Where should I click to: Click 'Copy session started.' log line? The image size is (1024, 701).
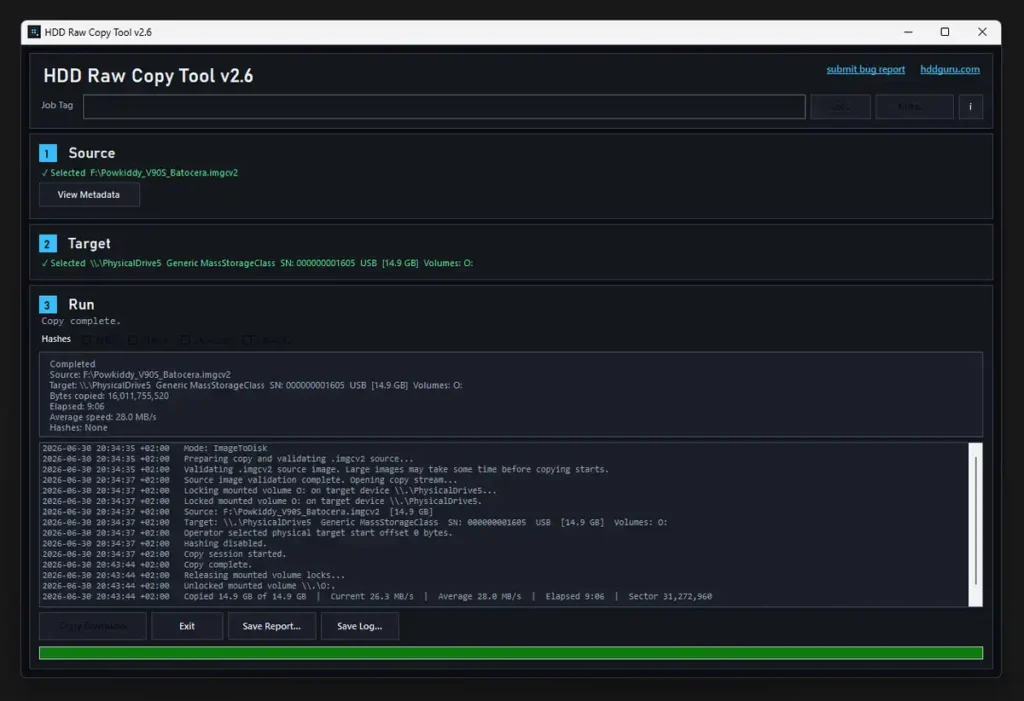pyautogui.click(x=164, y=554)
